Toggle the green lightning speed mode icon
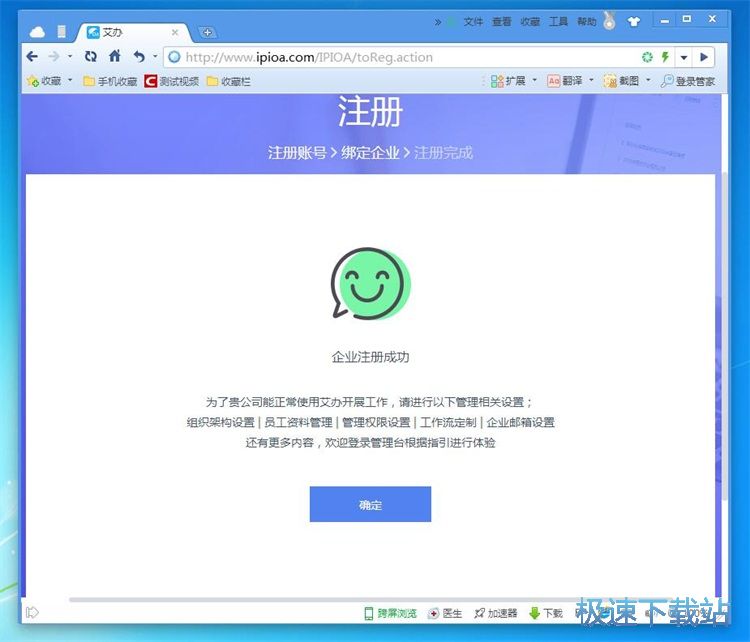750x642 pixels. tap(665, 57)
